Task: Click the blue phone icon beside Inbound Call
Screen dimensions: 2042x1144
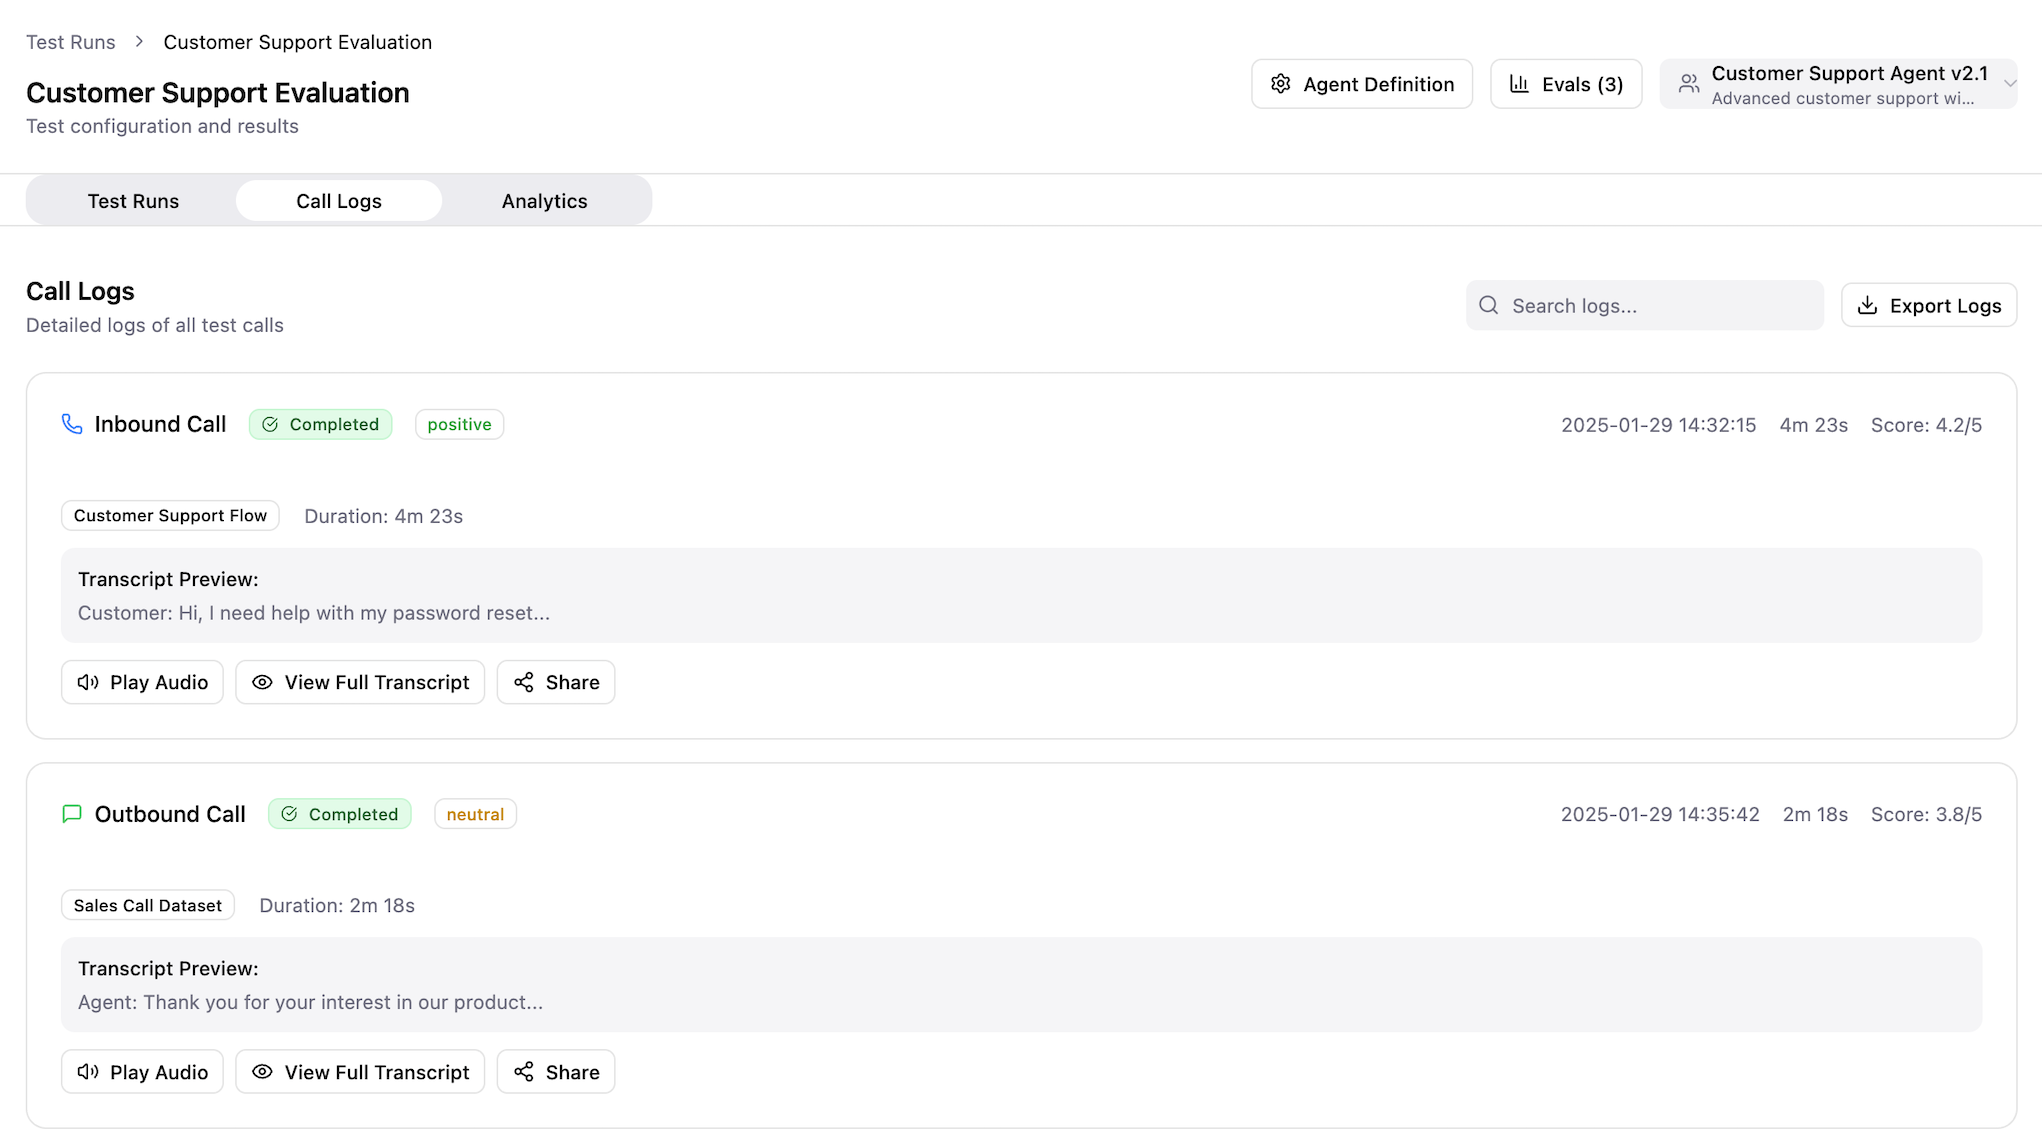Action: 72,424
